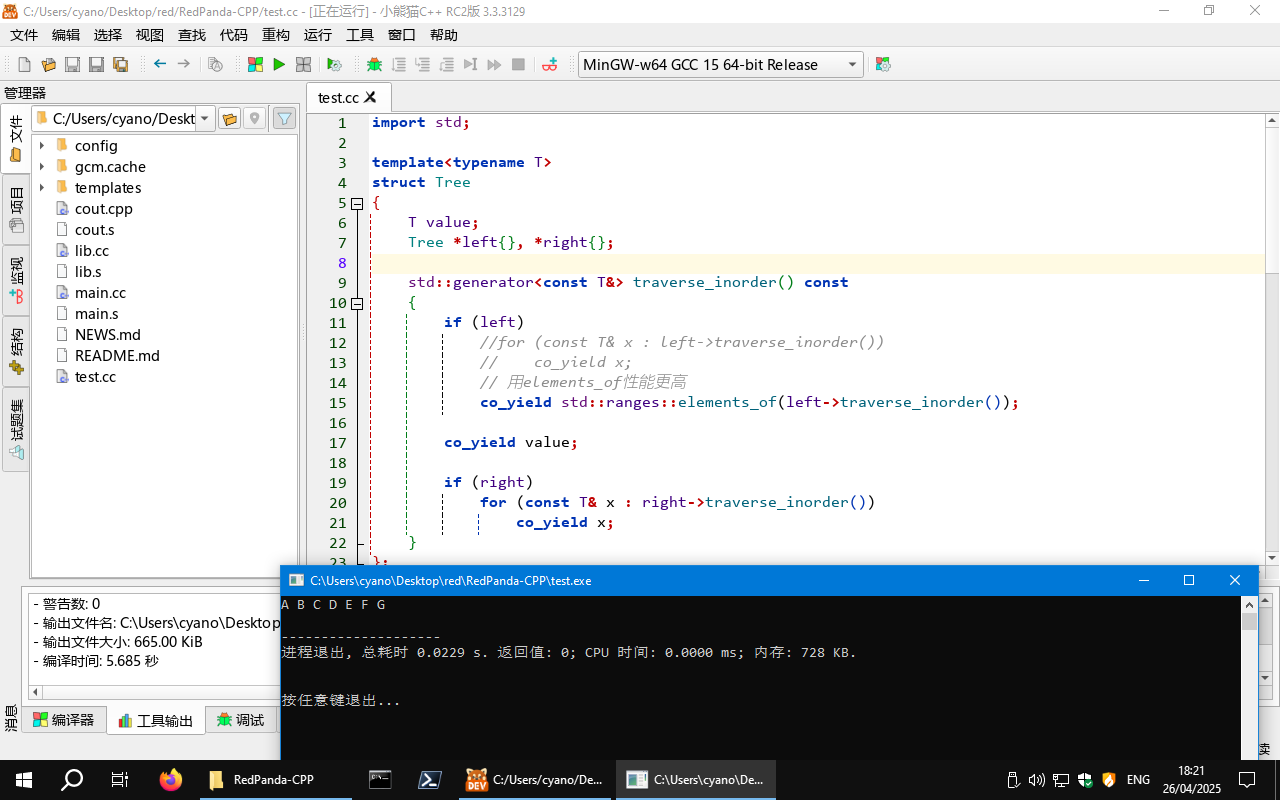The image size is (1280, 800).
Task: Open main.cc in the file tree
Action: pyautogui.click(x=100, y=293)
